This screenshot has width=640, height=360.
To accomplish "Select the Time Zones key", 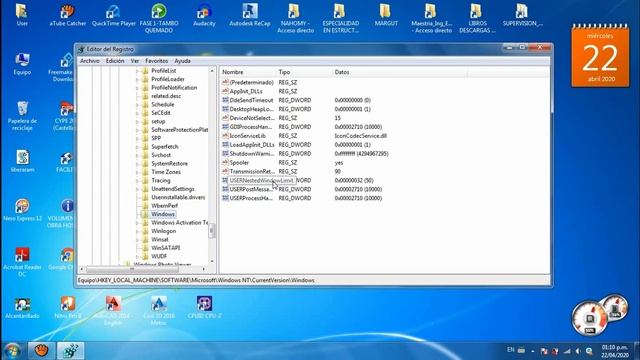I will click(166, 172).
